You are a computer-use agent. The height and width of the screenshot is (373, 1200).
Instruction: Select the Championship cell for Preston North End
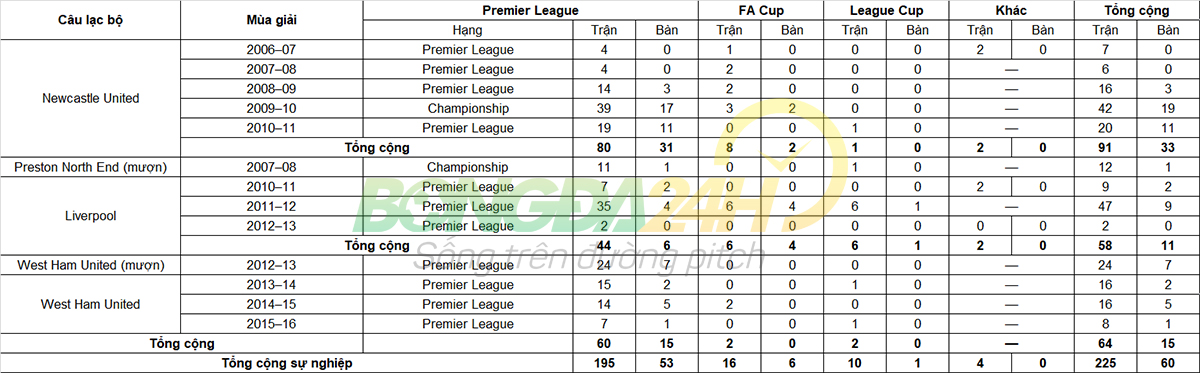point(469,167)
